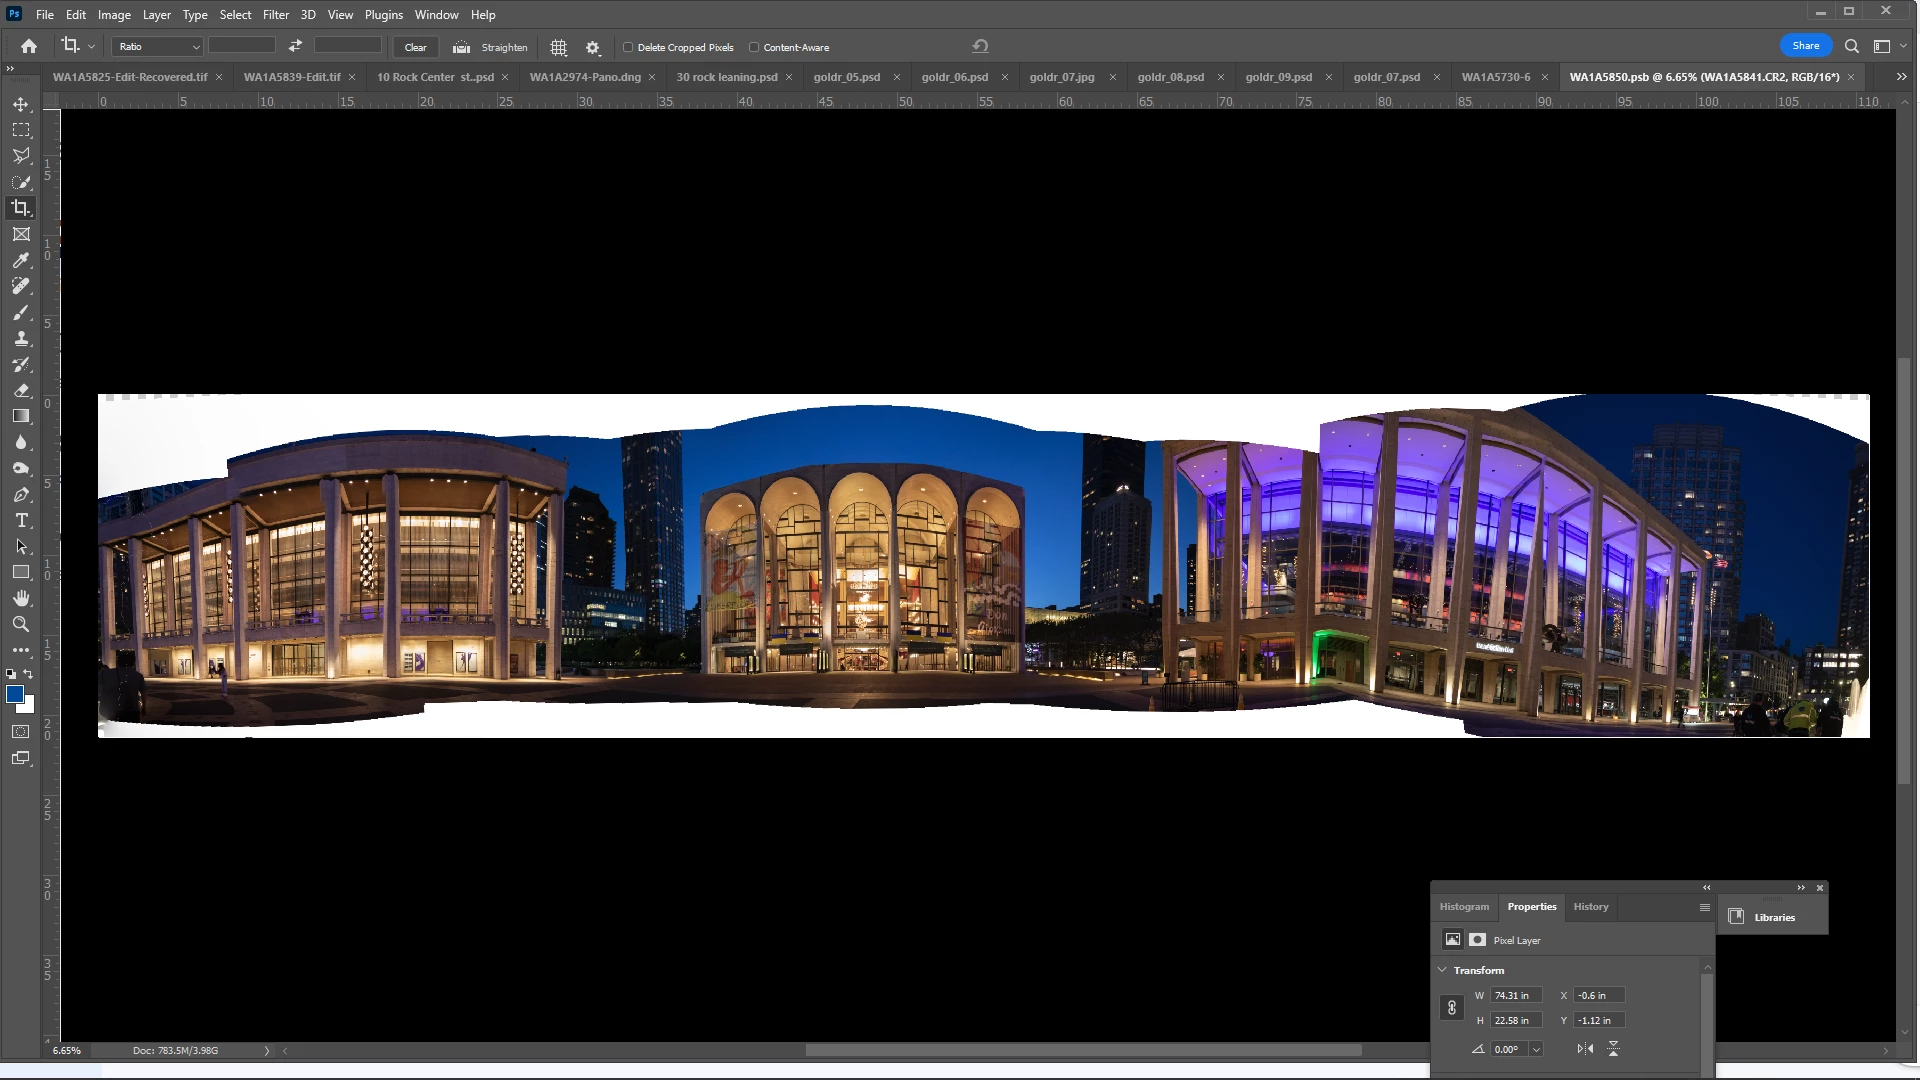Click the blue Share button
This screenshot has height=1080, width=1920.
[x=1805, y=46]
